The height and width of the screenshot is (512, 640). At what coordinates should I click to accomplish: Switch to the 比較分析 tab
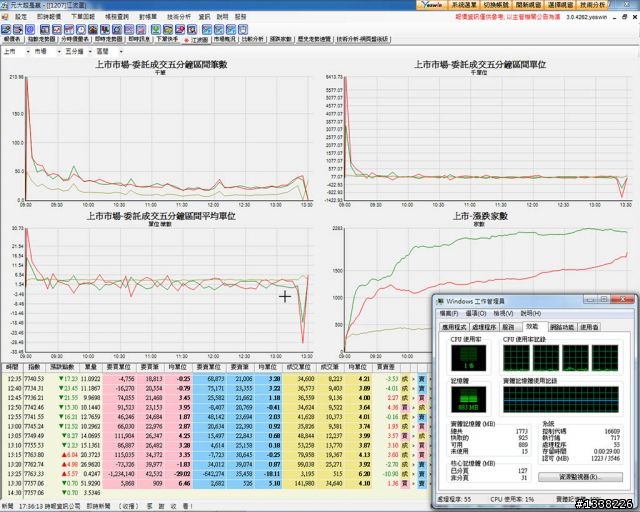pos(253,39)
